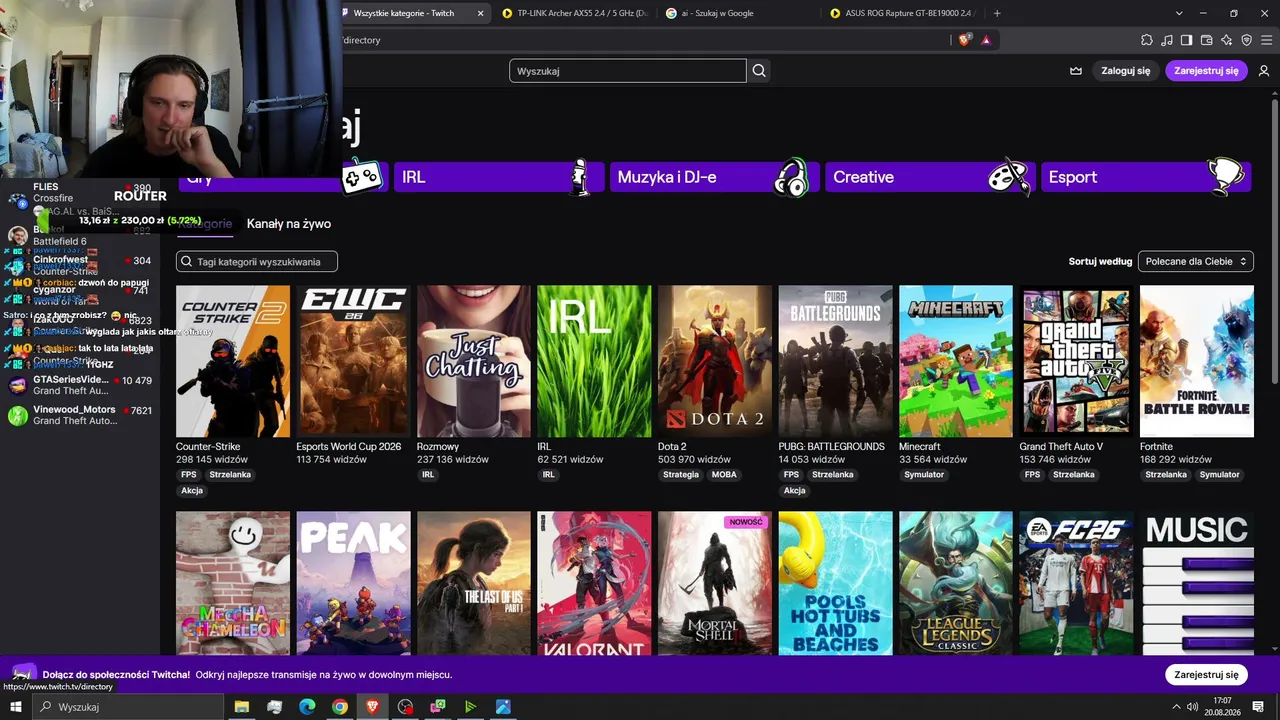Click the Brave Rewards triangle icon

point(986,40)
